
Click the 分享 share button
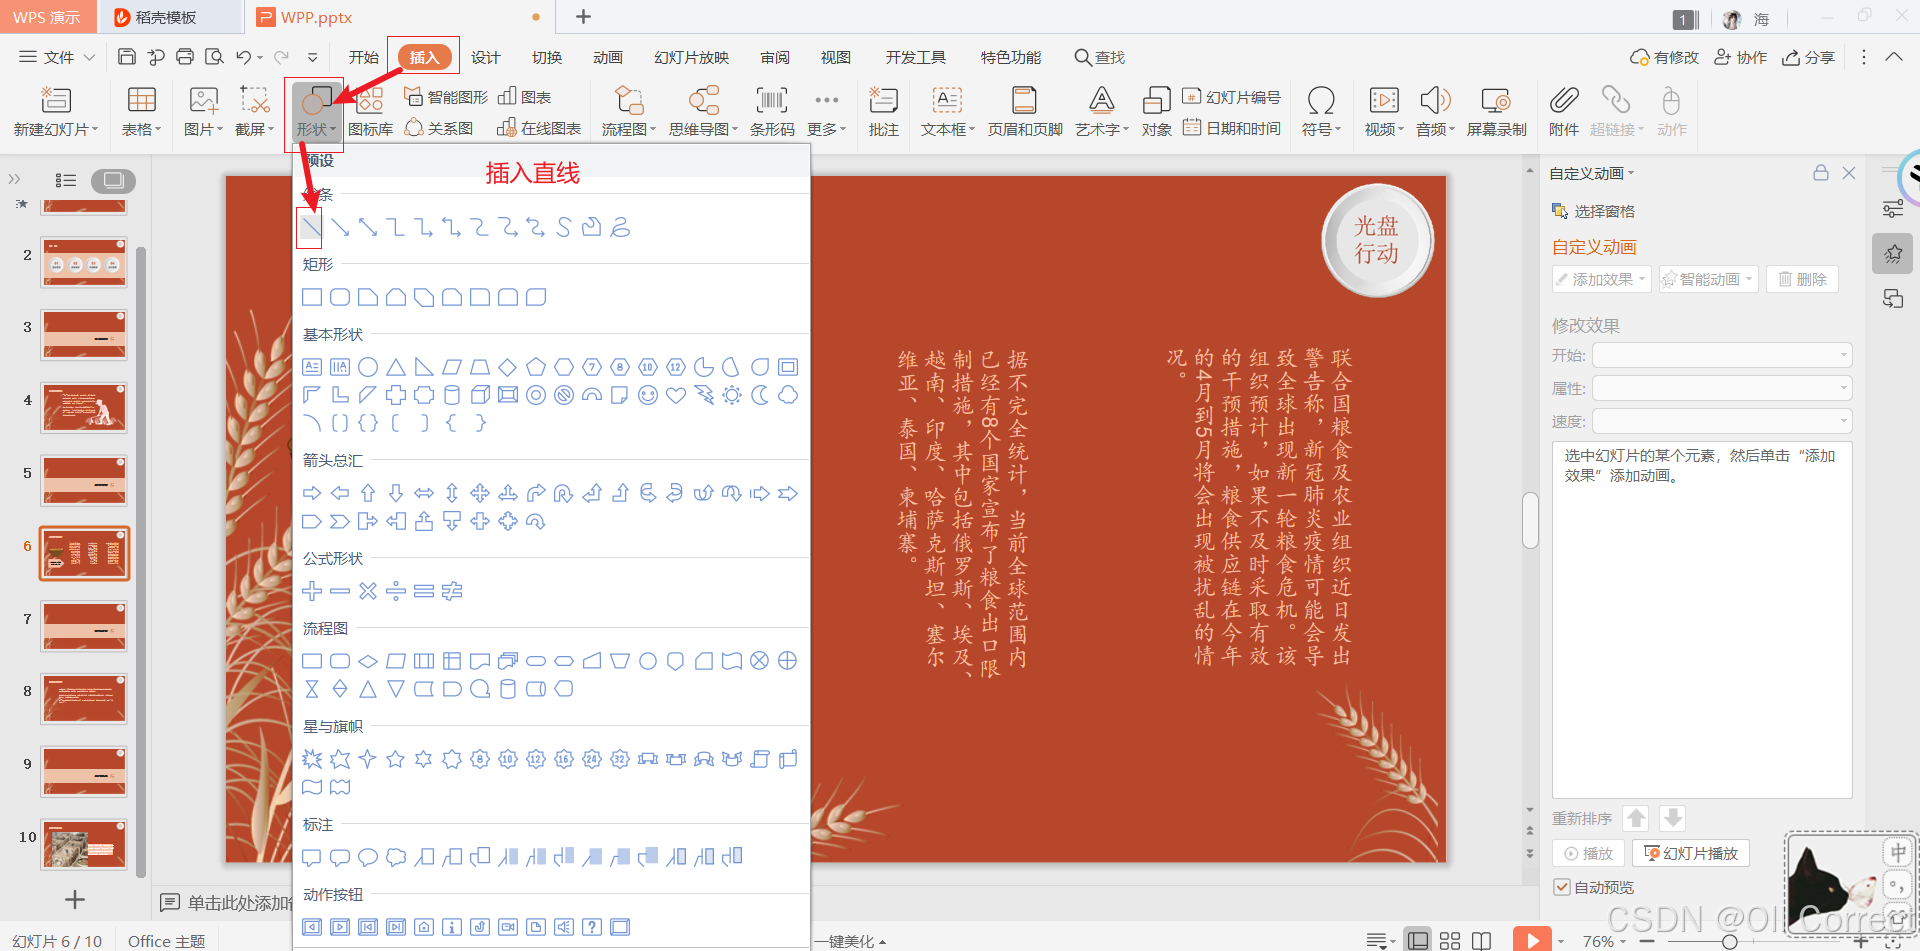coord(1808,57)
